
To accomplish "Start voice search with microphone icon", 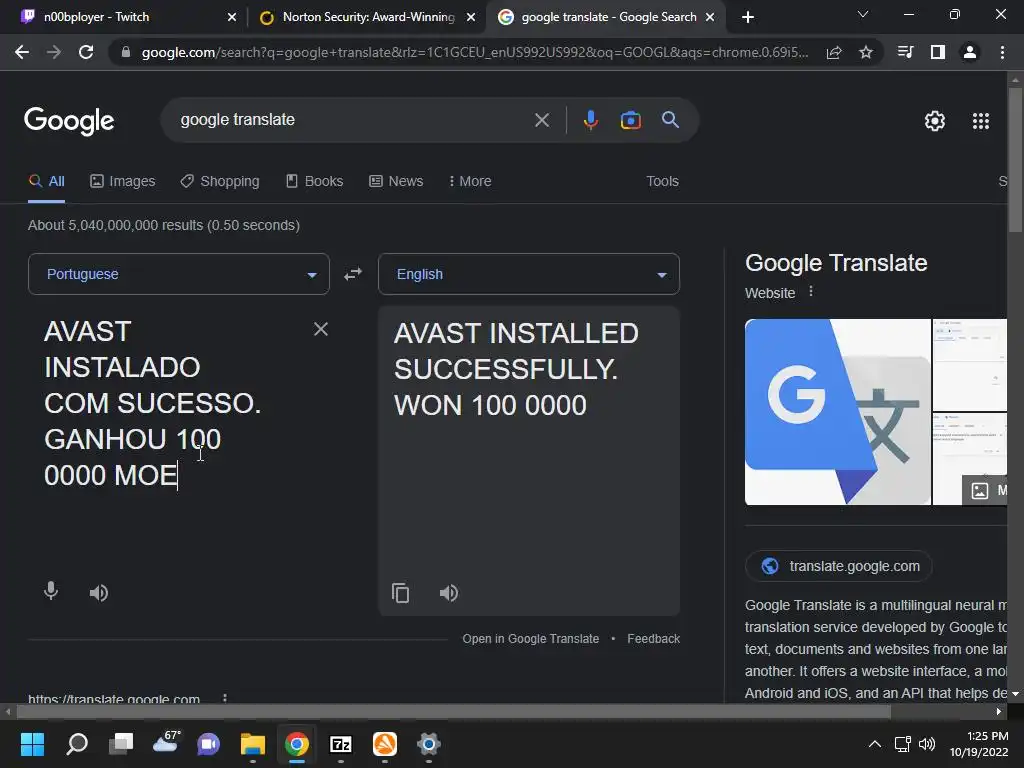I will click(x=590, y=120).
